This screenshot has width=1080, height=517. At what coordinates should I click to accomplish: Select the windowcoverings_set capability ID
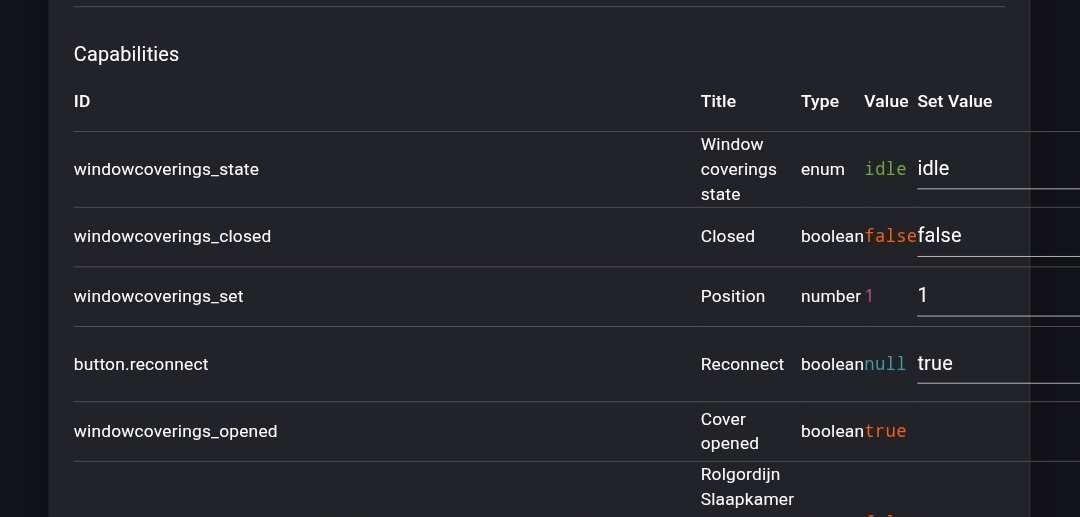[158, 296]
